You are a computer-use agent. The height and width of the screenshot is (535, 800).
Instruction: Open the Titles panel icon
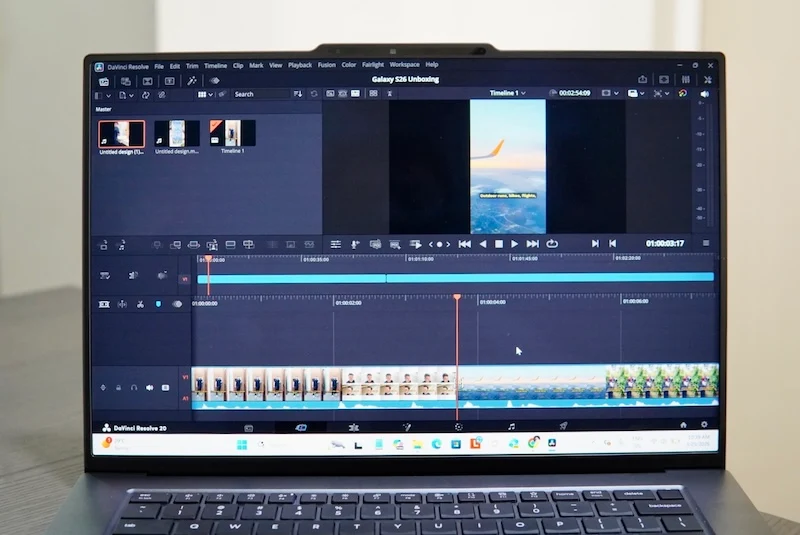pos(169,81)
